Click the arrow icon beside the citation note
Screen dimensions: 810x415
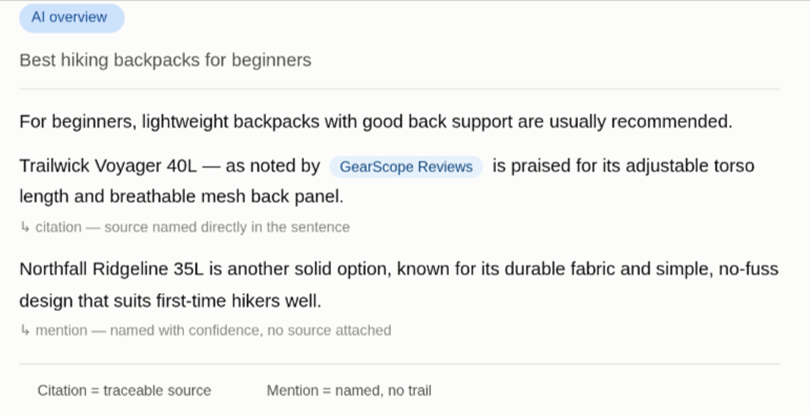[x=25, y=227]
